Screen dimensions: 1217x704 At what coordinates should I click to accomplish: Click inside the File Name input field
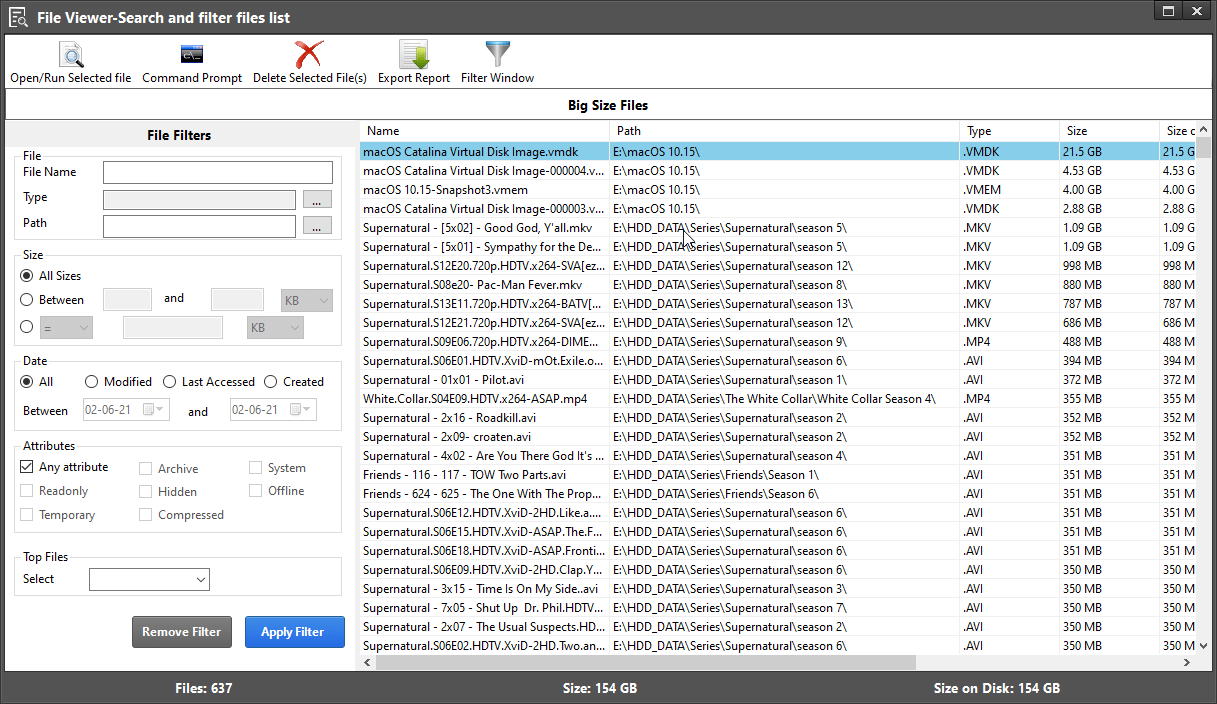click(216, 172)
